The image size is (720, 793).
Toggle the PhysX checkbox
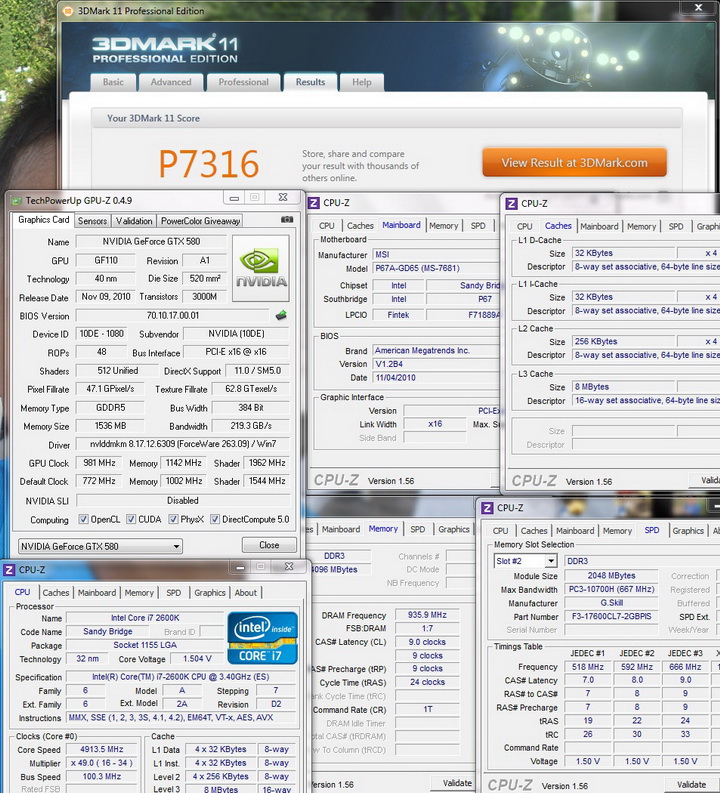[x=173, y=519]
